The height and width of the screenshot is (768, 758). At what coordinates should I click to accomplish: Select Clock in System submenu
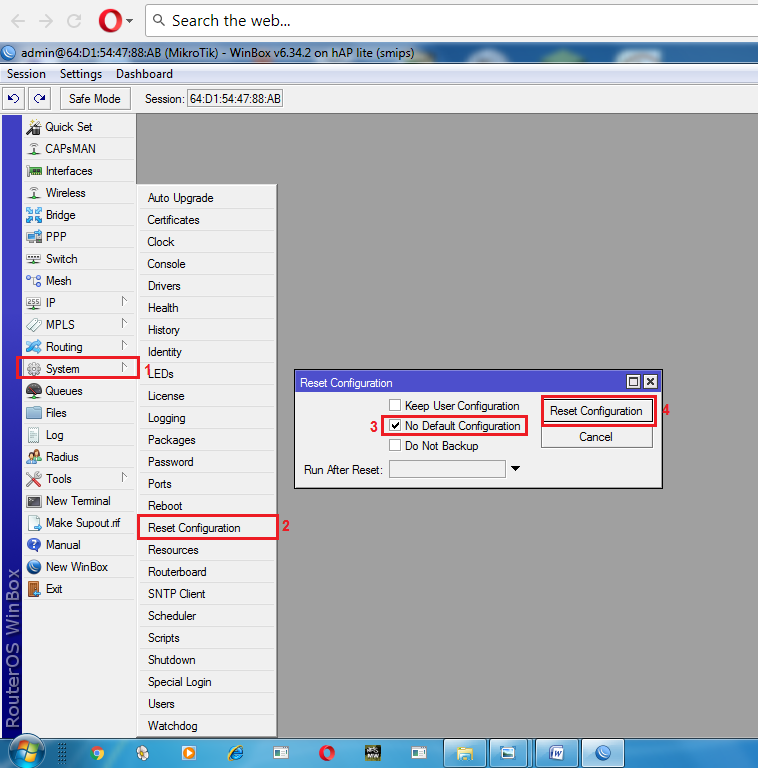[207, 242]
